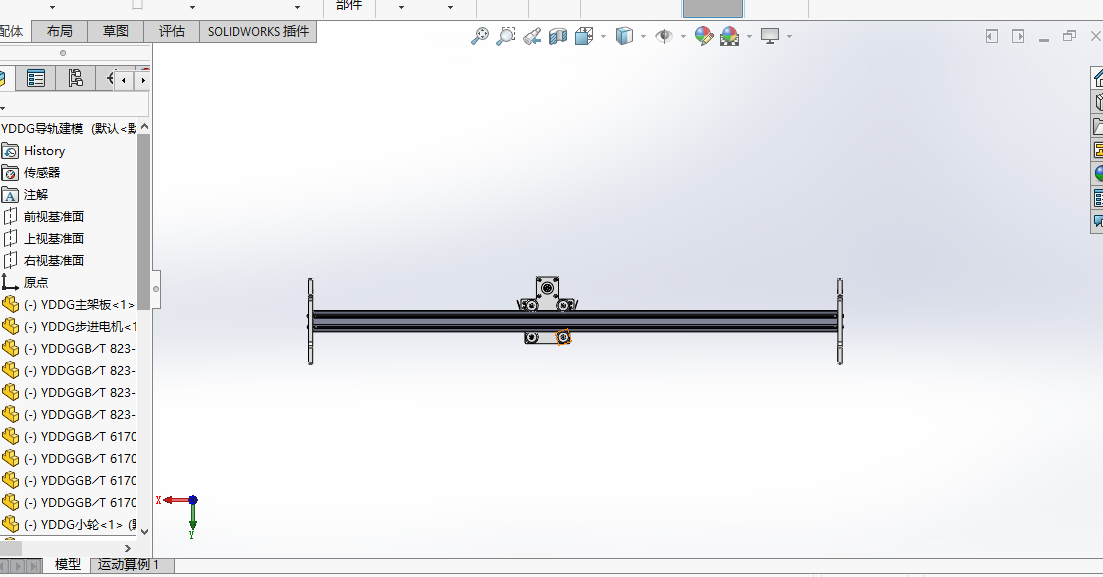The width and height of the screenshot is (1103, 577).
Task: Select the YDDG主架板<1> component
Action: pos(68,305)
